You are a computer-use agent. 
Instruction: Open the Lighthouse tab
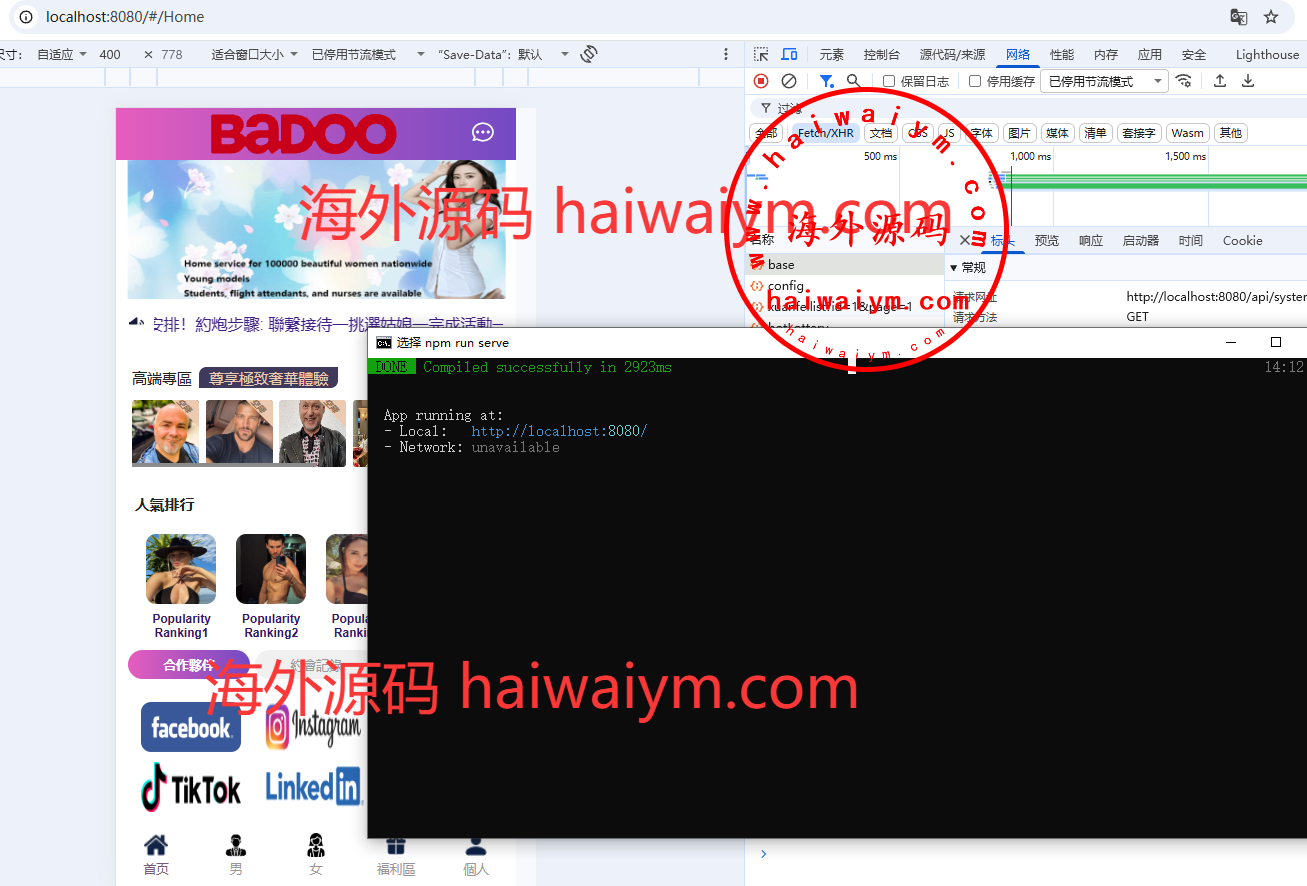[x=1267, y=54]
